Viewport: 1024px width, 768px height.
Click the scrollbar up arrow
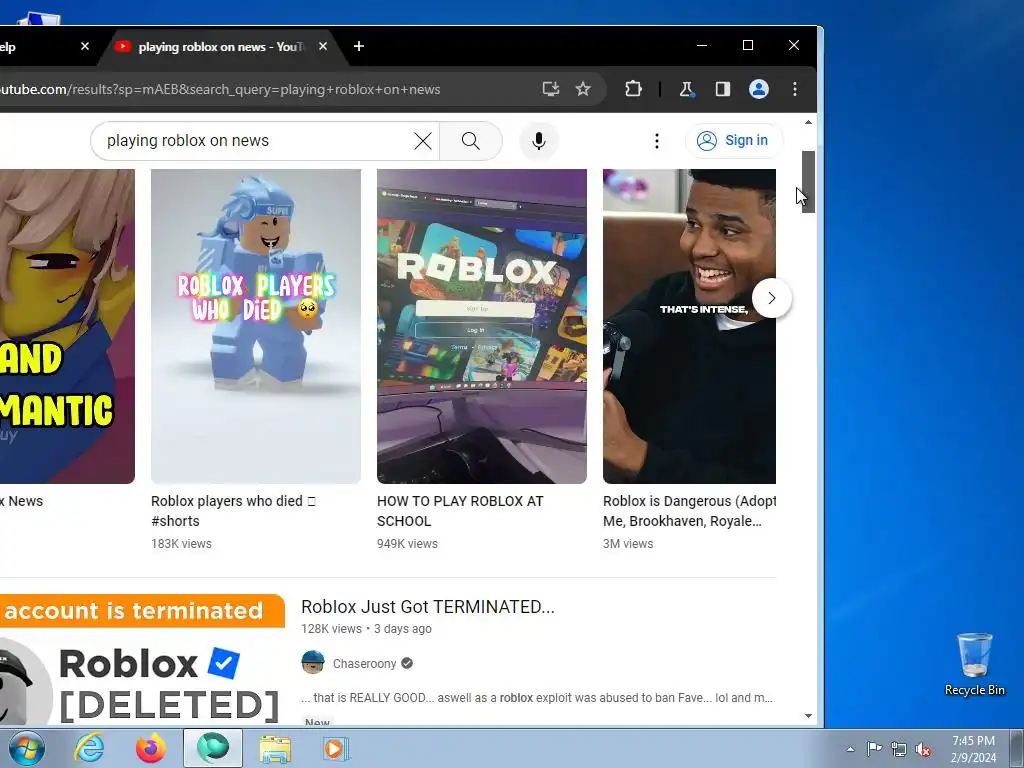(x=808, y=122)
